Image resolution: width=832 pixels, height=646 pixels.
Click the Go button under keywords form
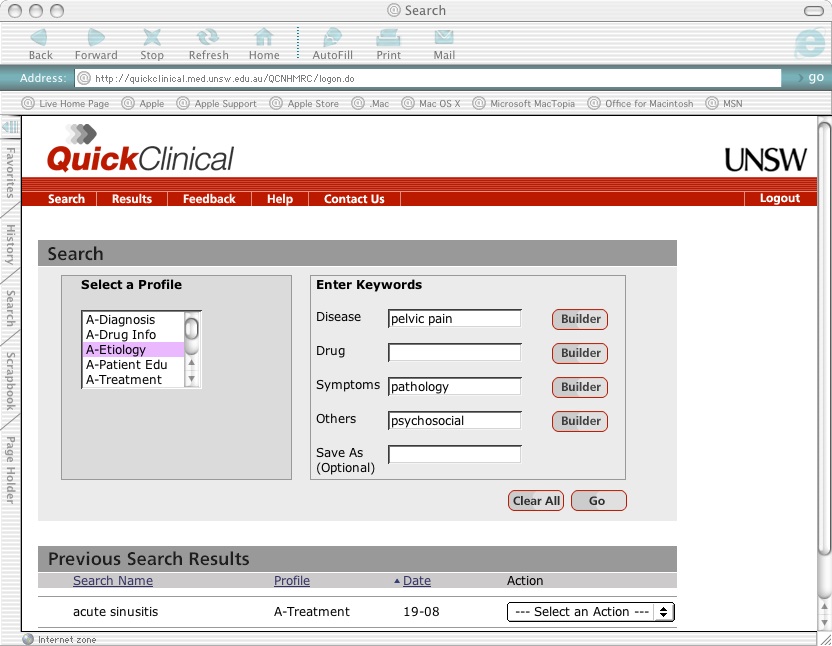[x=598, y=501]
